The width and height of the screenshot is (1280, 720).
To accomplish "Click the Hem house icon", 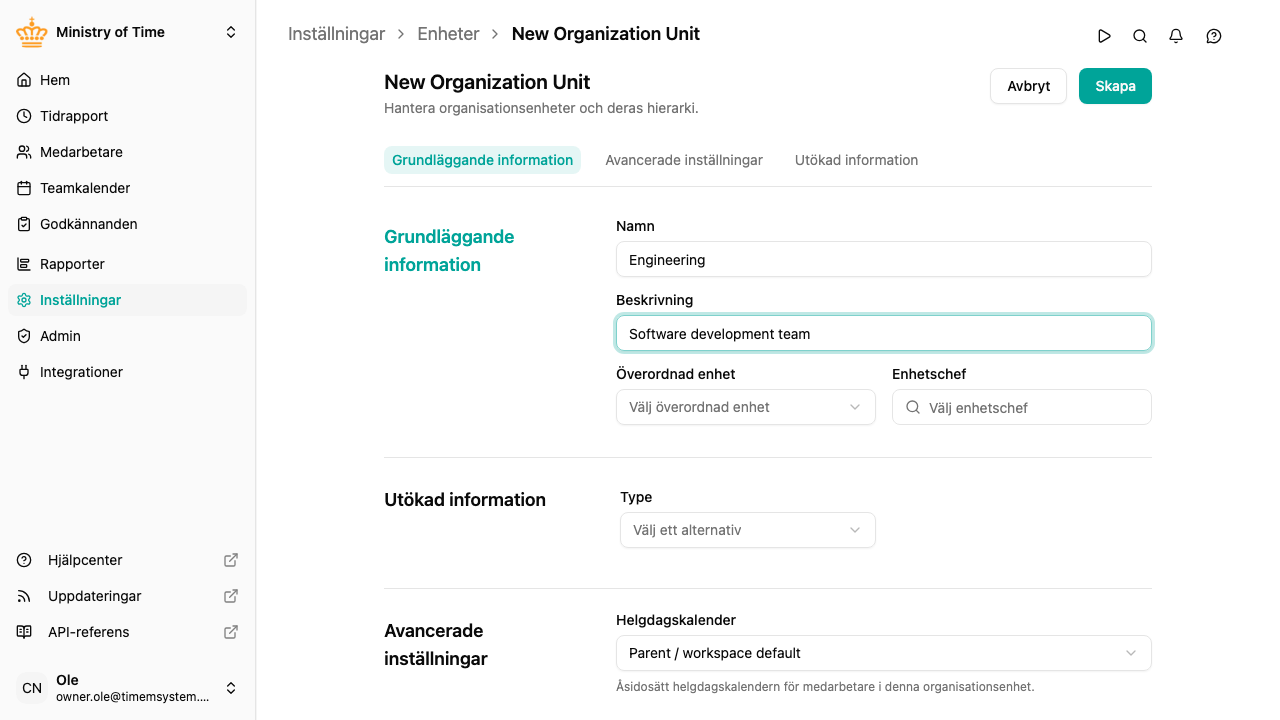I will [x=25, y=80].
